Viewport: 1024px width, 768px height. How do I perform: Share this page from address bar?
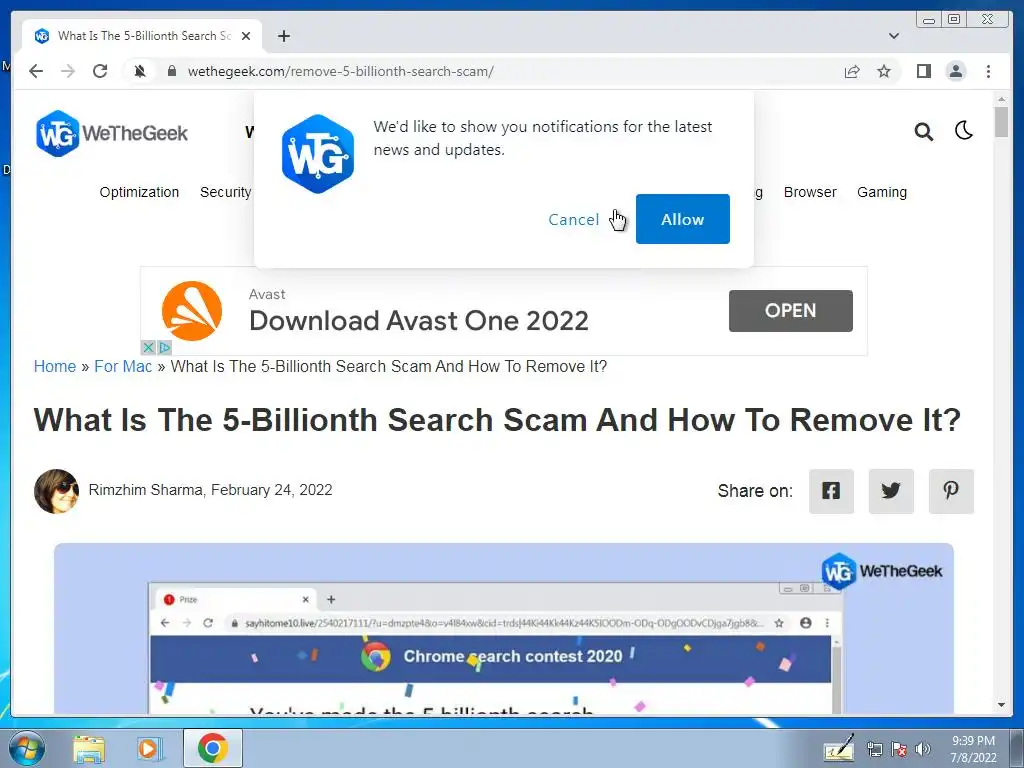tap(852, 71)
